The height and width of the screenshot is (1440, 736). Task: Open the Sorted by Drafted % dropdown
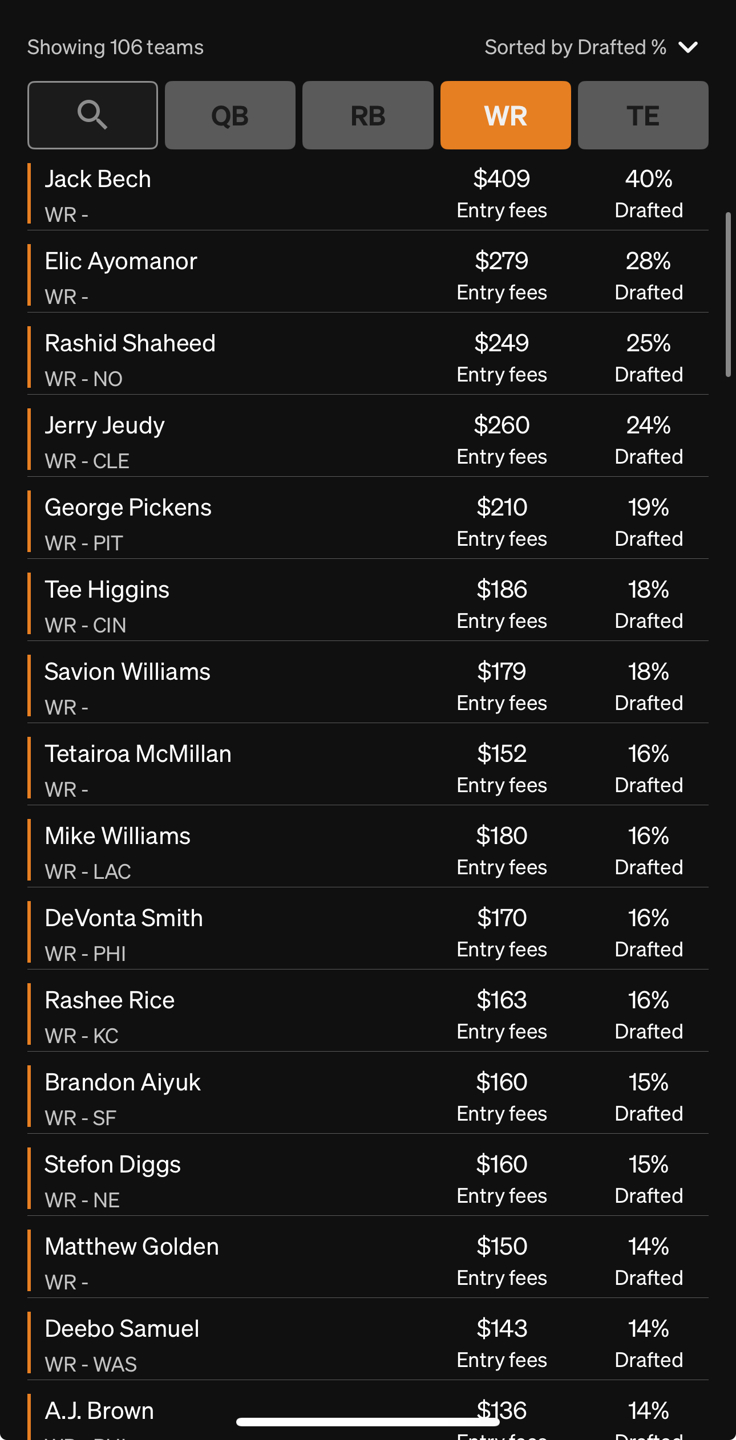(x=590, y=47)
